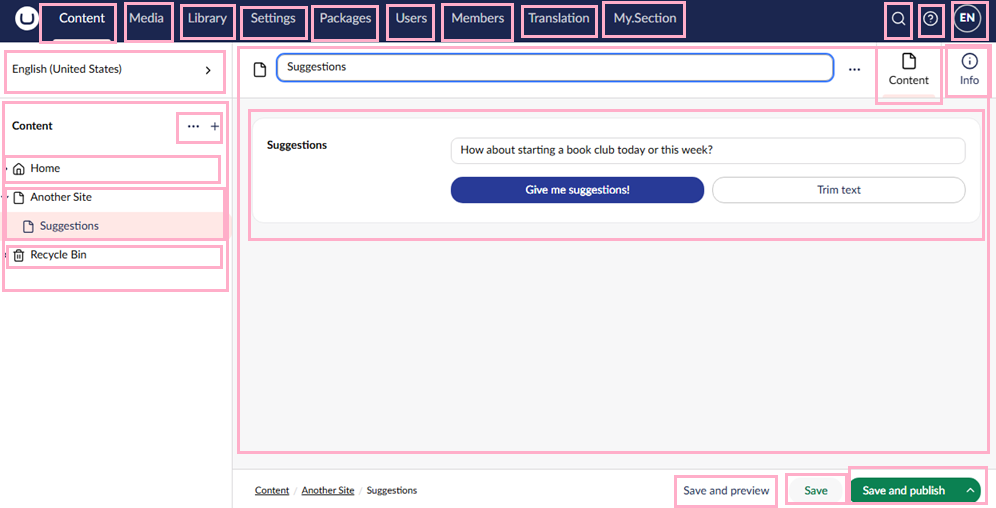This screenshot has height=508, width=996.
Task: Open the EN user avatar menu
Action: (967, 18)
